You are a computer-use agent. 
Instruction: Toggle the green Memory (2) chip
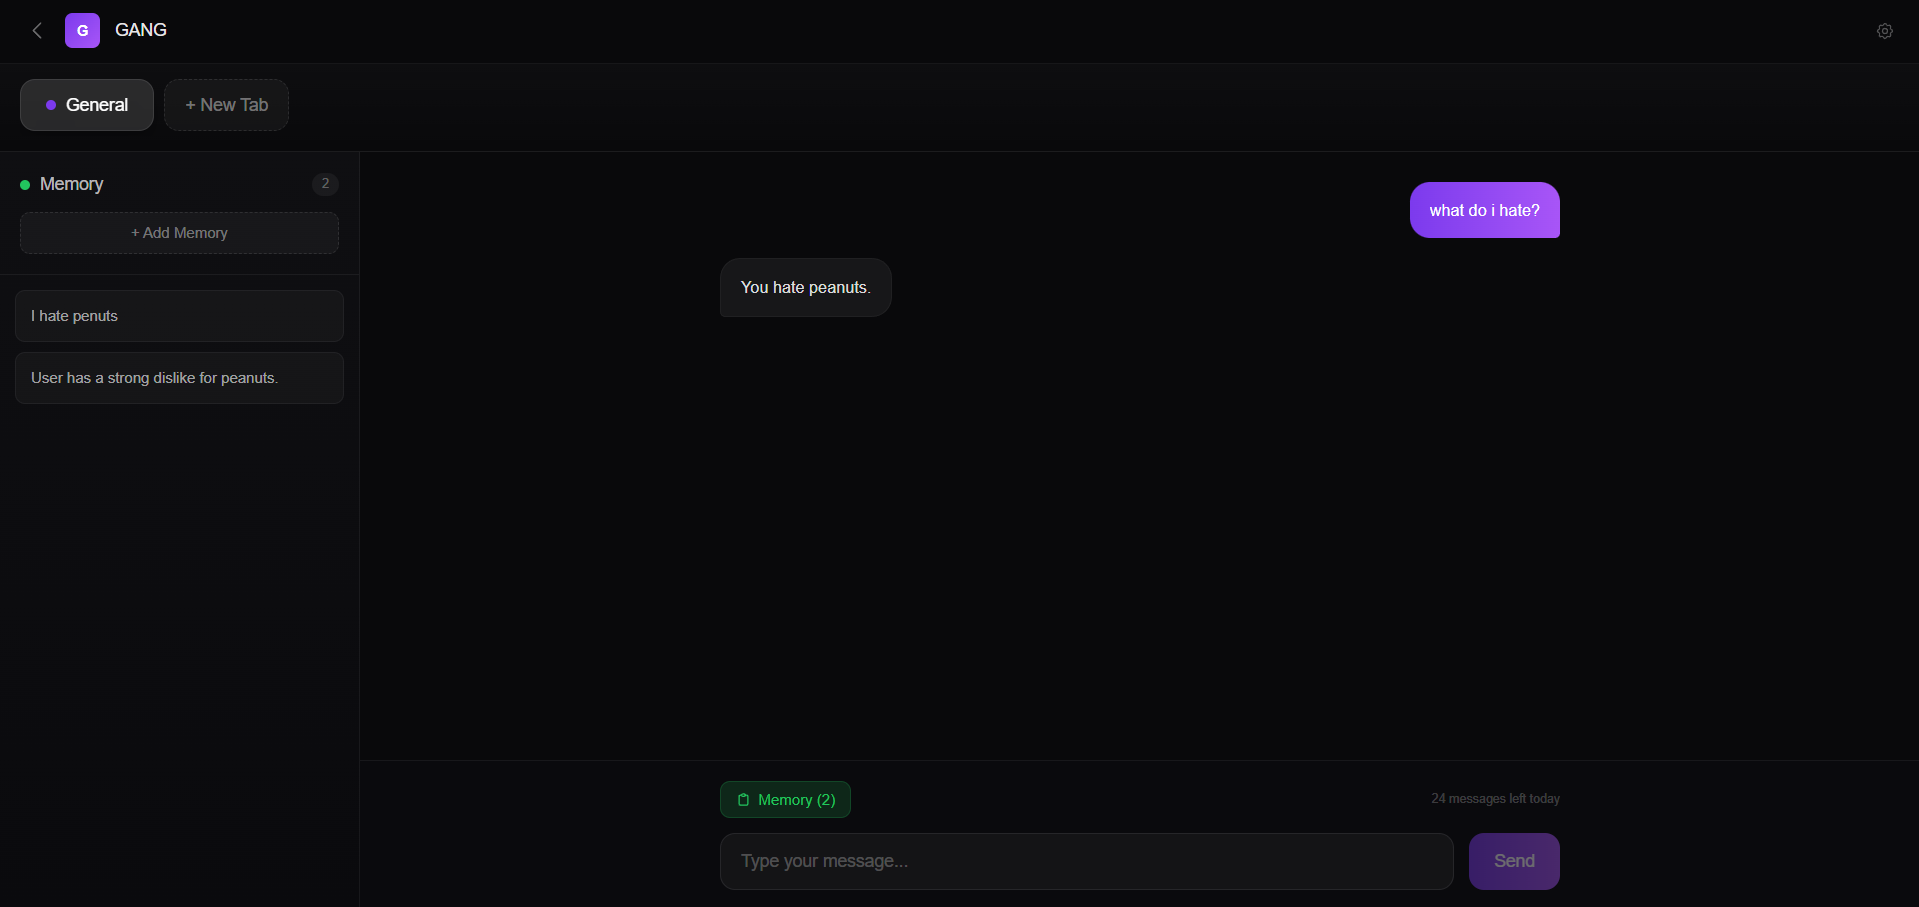point(785,800)
